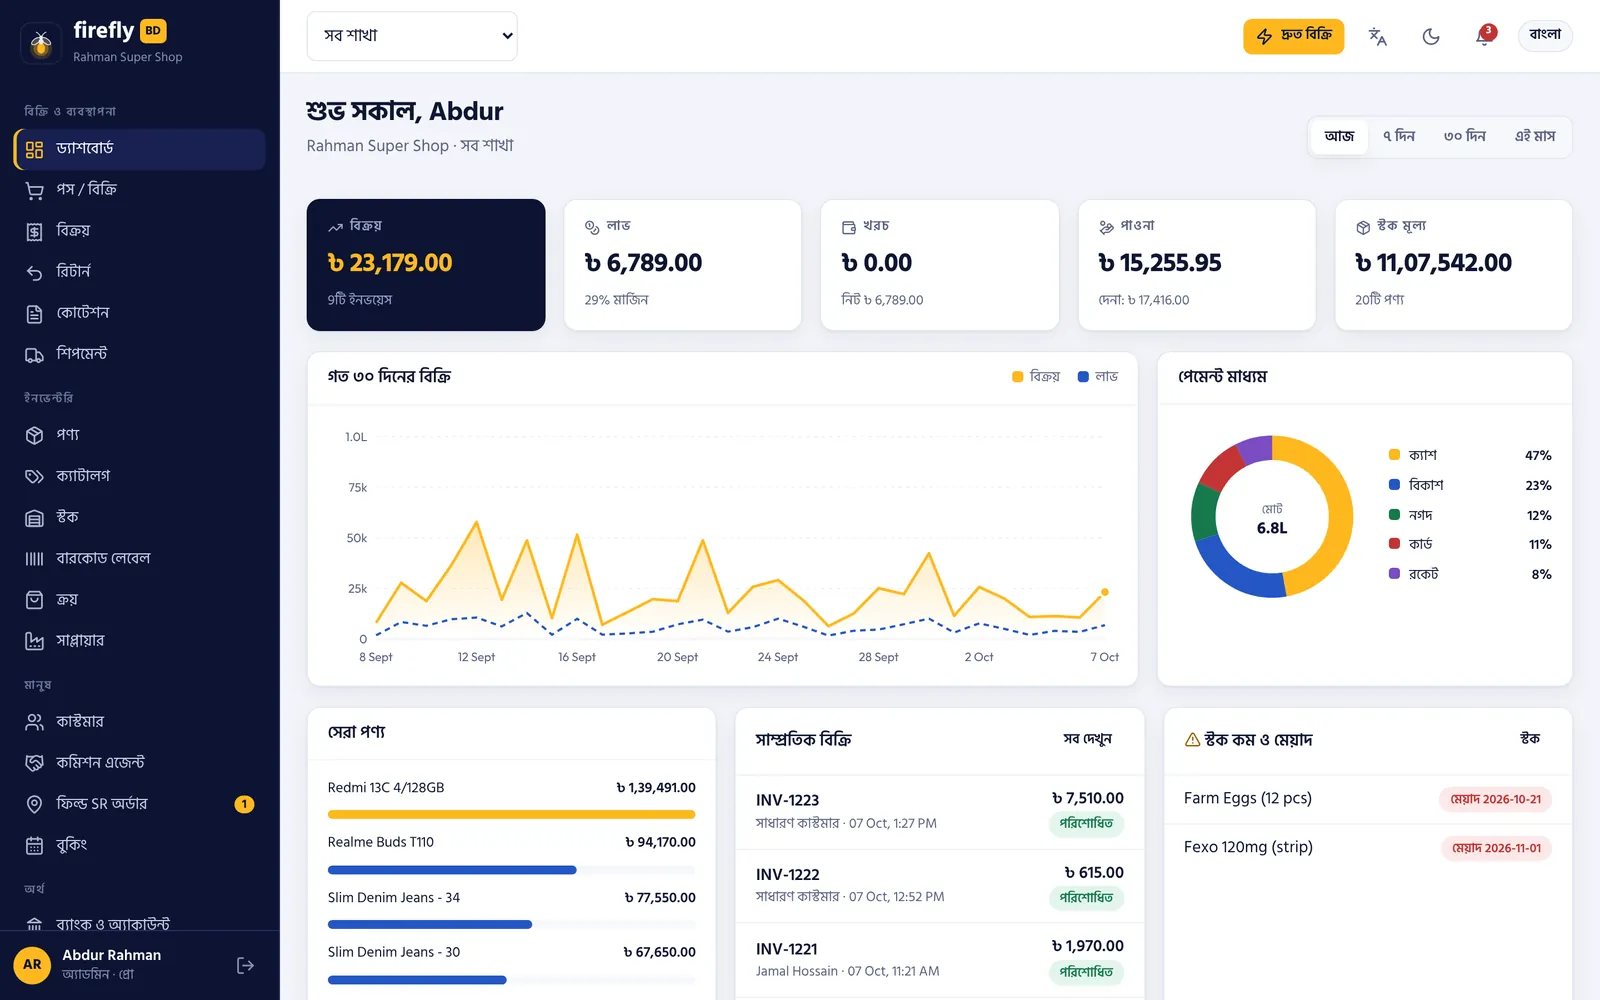Viewport: 1600px width, 1000px height.
Task: Click the firefly logo icon
Action: 41,43
